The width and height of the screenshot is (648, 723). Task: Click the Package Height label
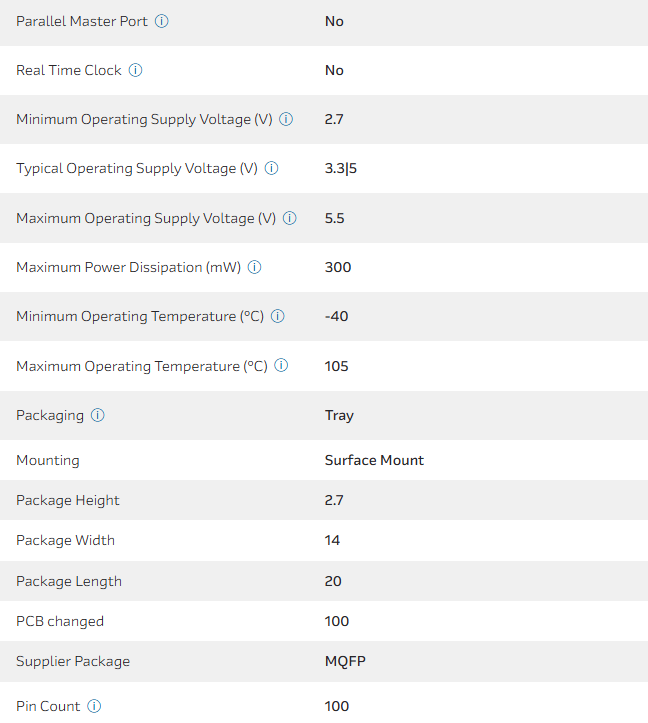click(67, 500)
